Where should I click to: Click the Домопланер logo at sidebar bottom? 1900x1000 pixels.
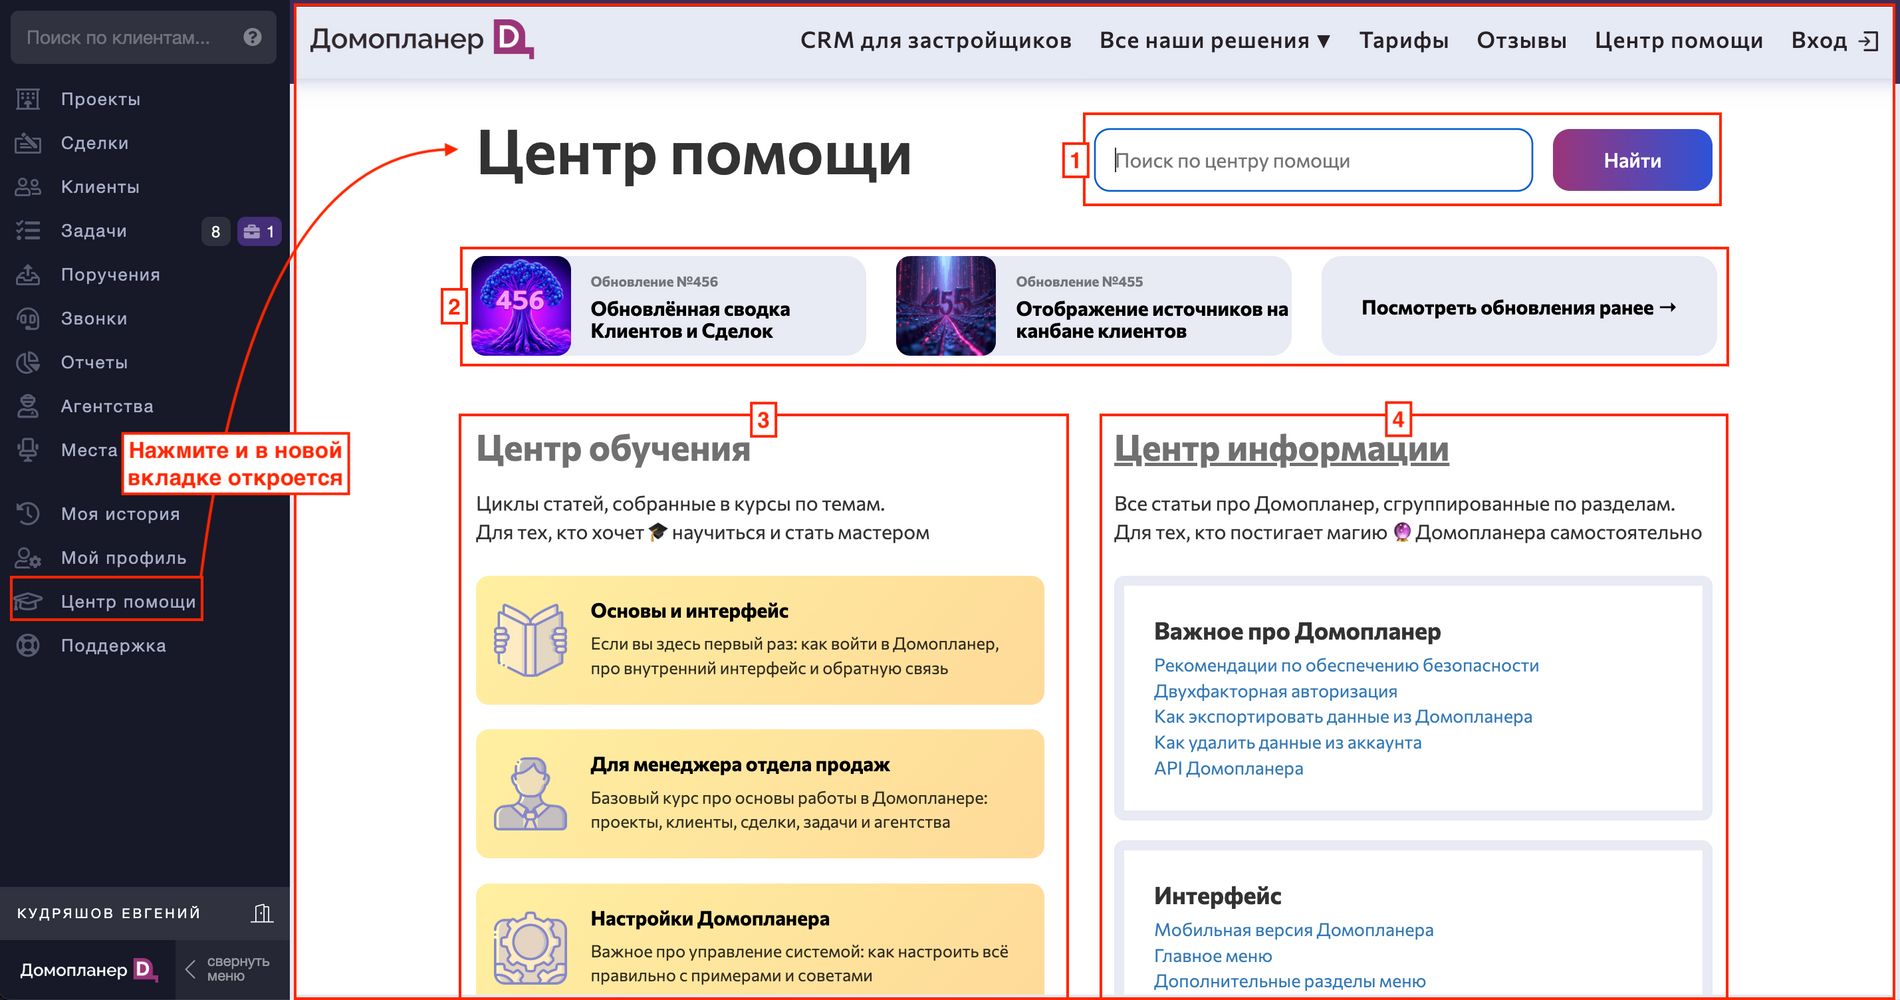[x=89, y=969]
